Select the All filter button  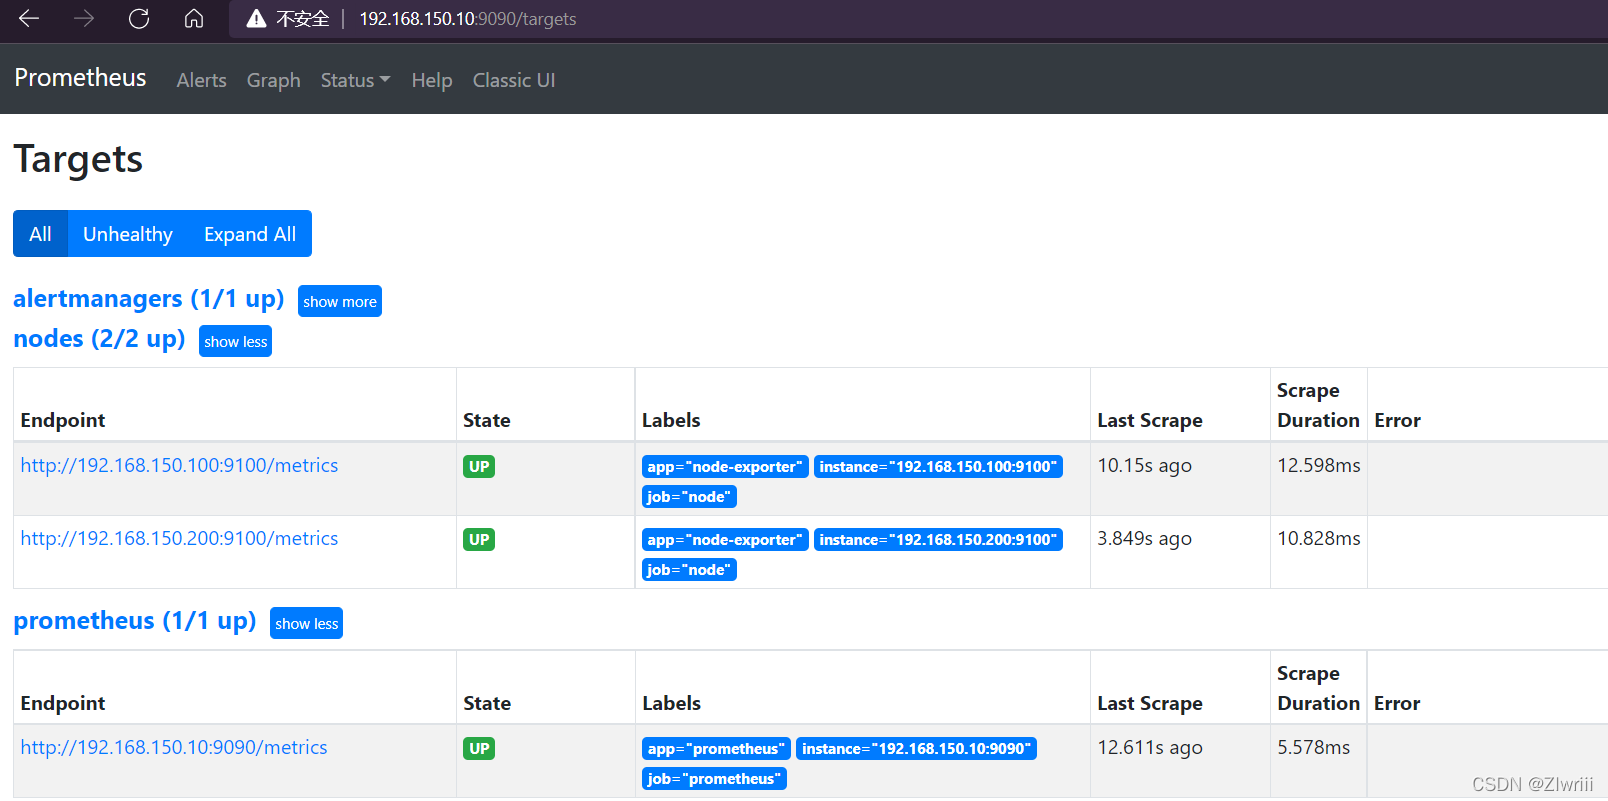click(x=40, y=234)
